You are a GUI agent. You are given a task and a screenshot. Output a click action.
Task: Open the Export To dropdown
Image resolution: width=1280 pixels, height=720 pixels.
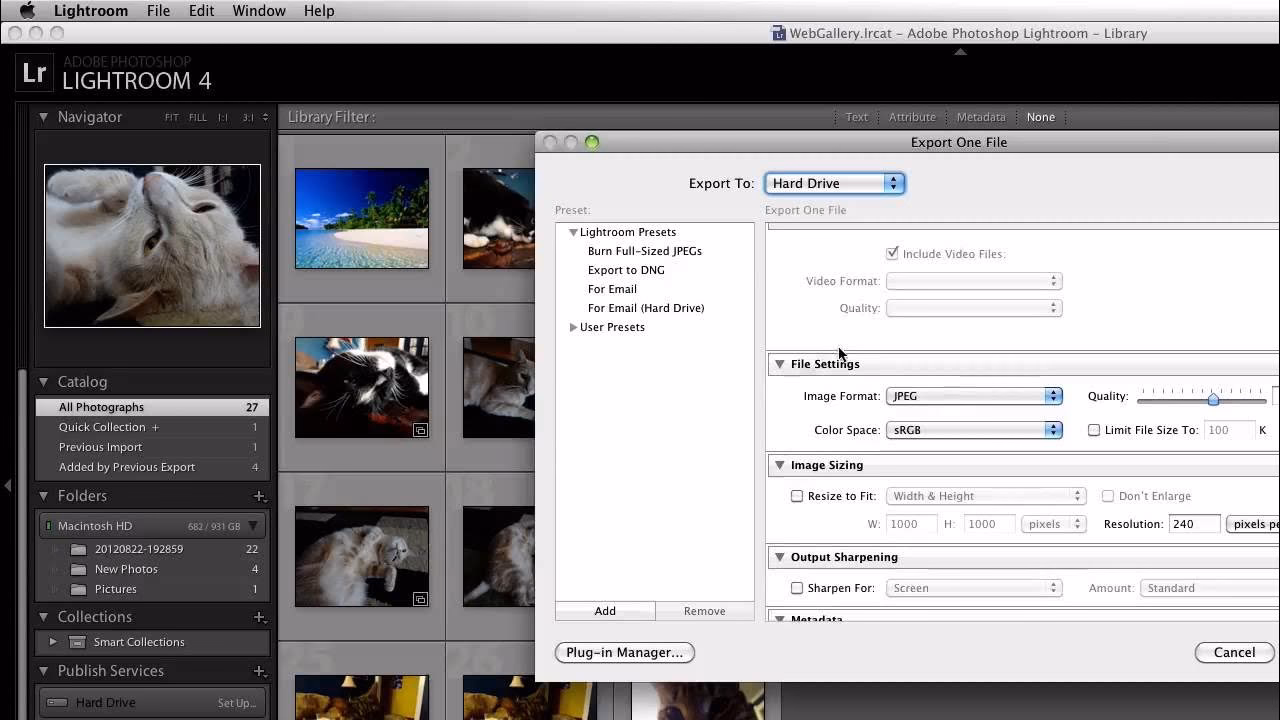click(834, 183)
